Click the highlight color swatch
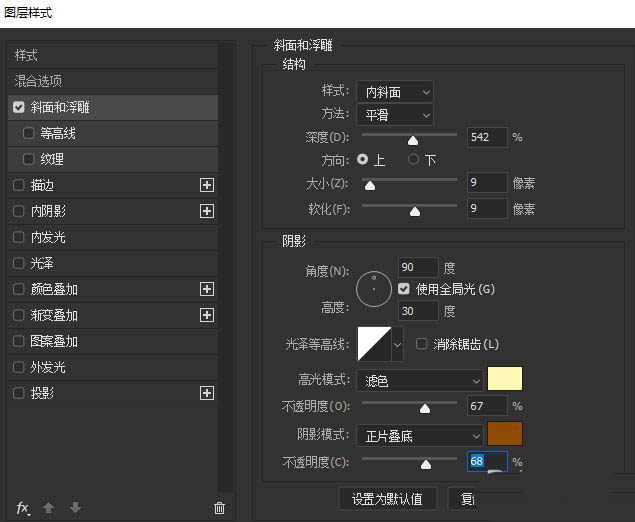Viewport: 635px width, 522px height. (505, 379)
